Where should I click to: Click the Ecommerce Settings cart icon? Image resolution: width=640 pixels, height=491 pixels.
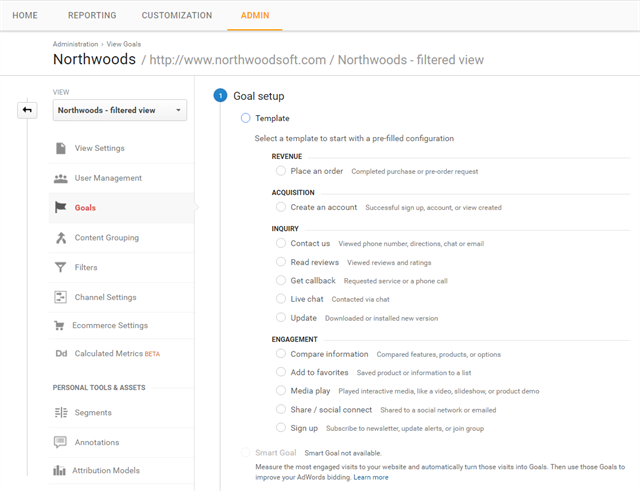tap(59, 325)
